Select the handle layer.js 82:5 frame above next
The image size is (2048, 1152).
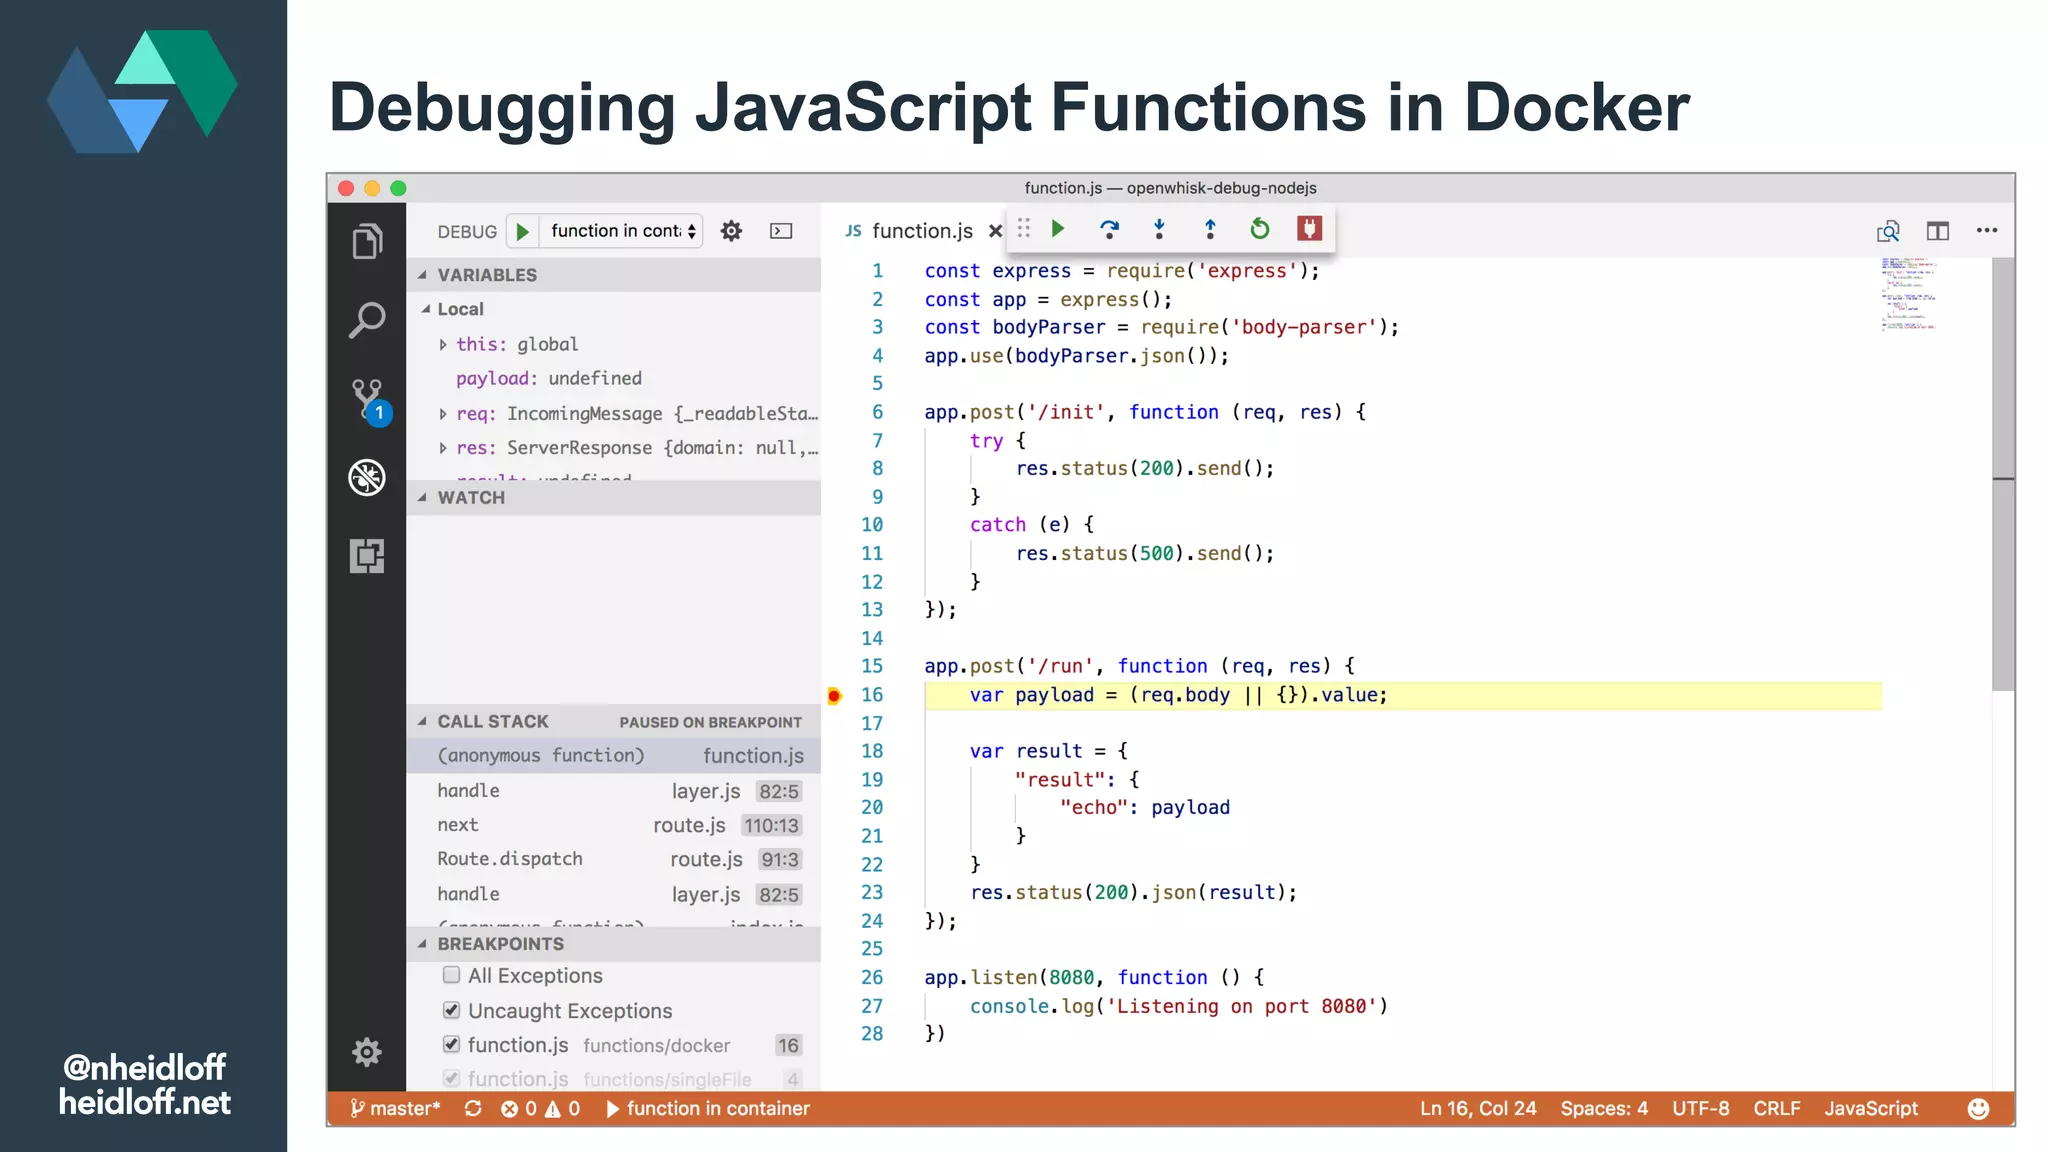[x=613, y=791]
